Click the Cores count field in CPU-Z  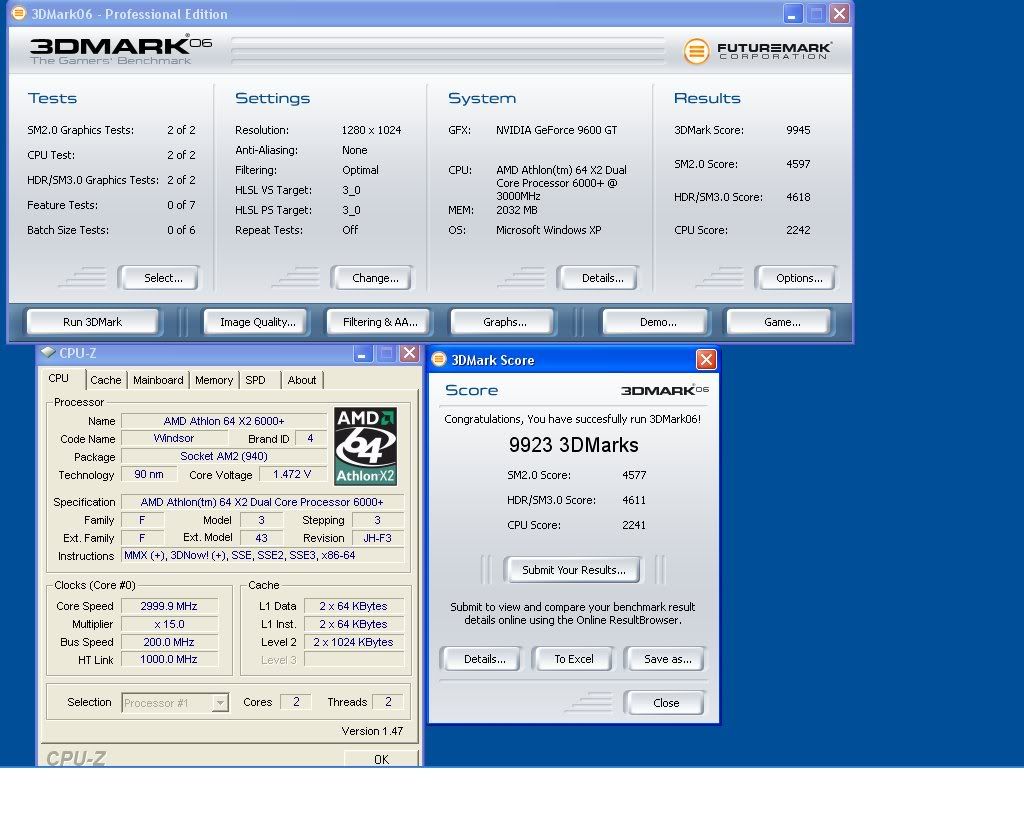[296, 702]
